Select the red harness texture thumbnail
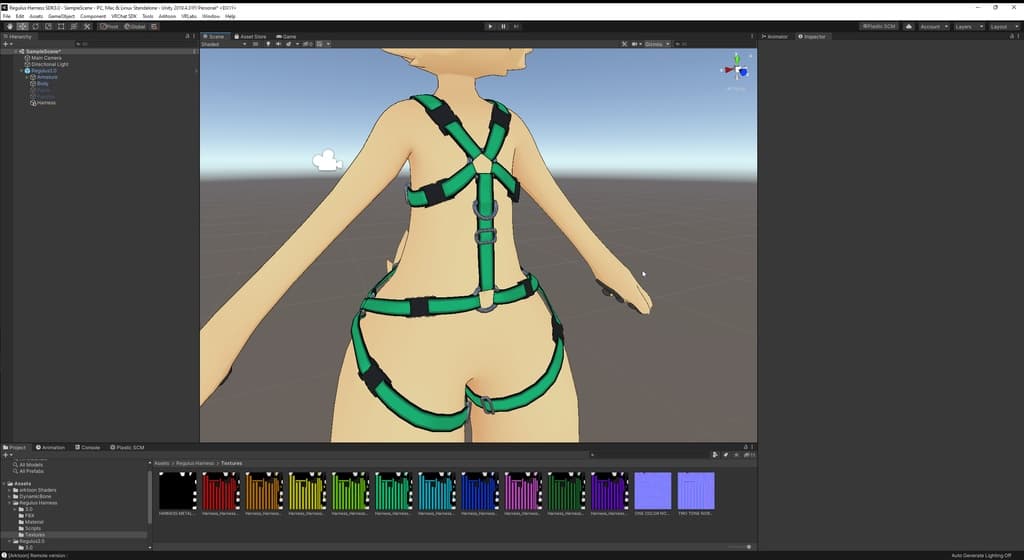 tap(220, 491)
